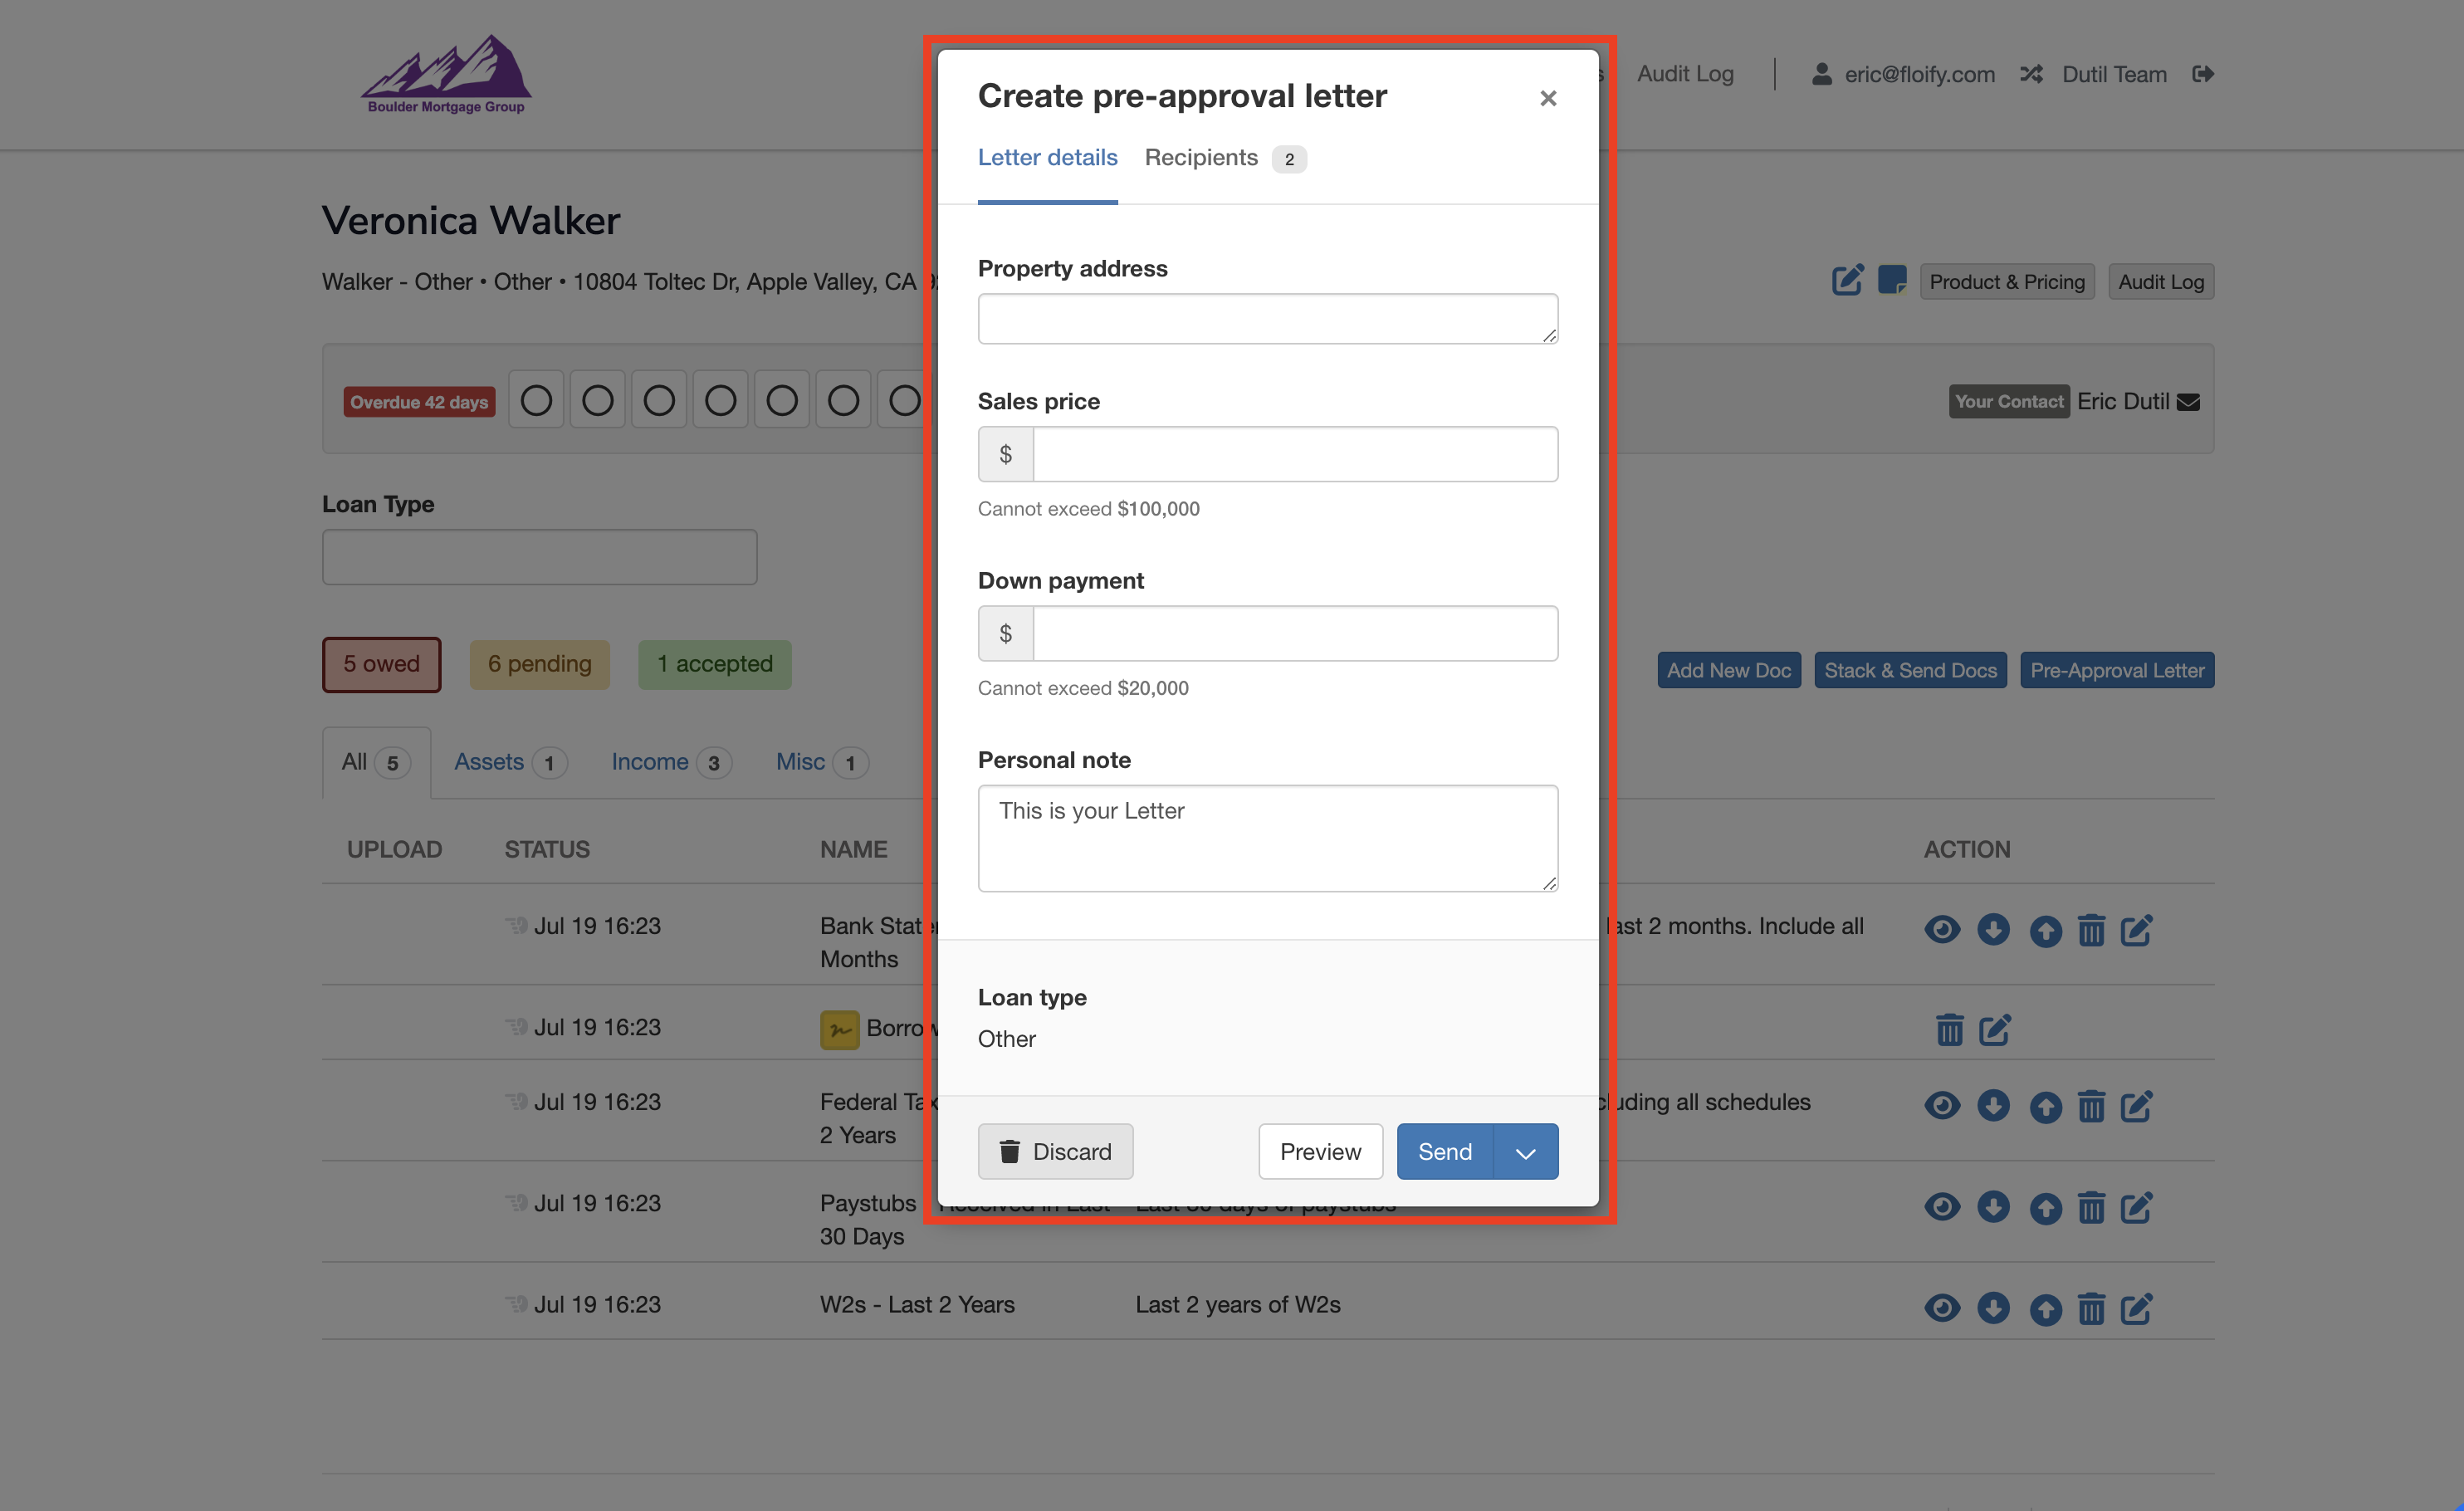Click the blue sticky note icon

(x=1893, y=281)
